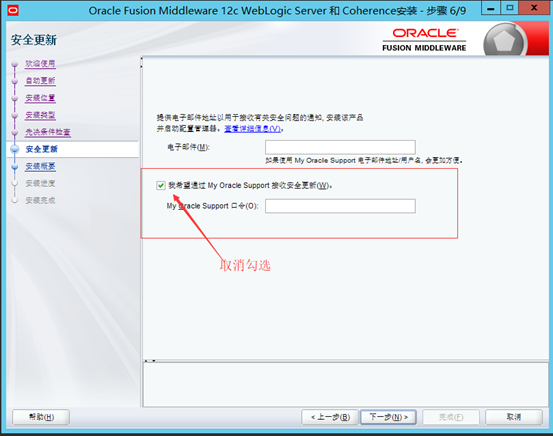The image size is (553, 436).
Task: Open 帮助 help button
Action: pyautogui.click(x=41, y=417)
